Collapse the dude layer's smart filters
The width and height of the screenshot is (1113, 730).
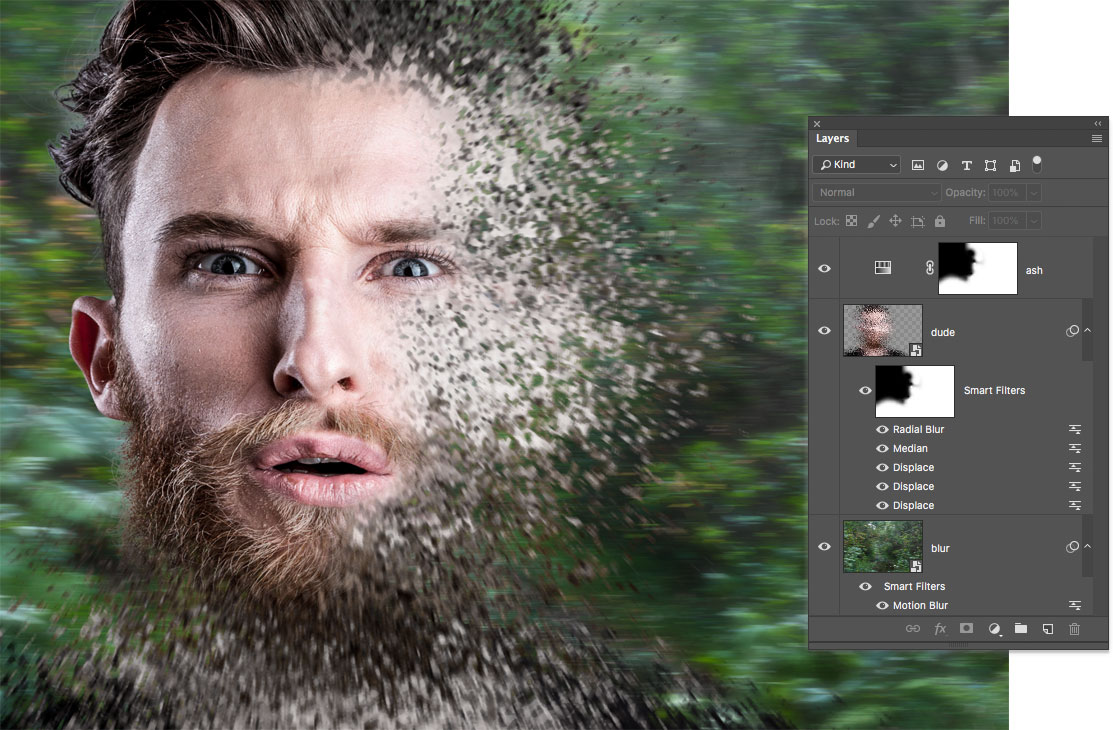pyautogui.click(x=1088, y=331)
